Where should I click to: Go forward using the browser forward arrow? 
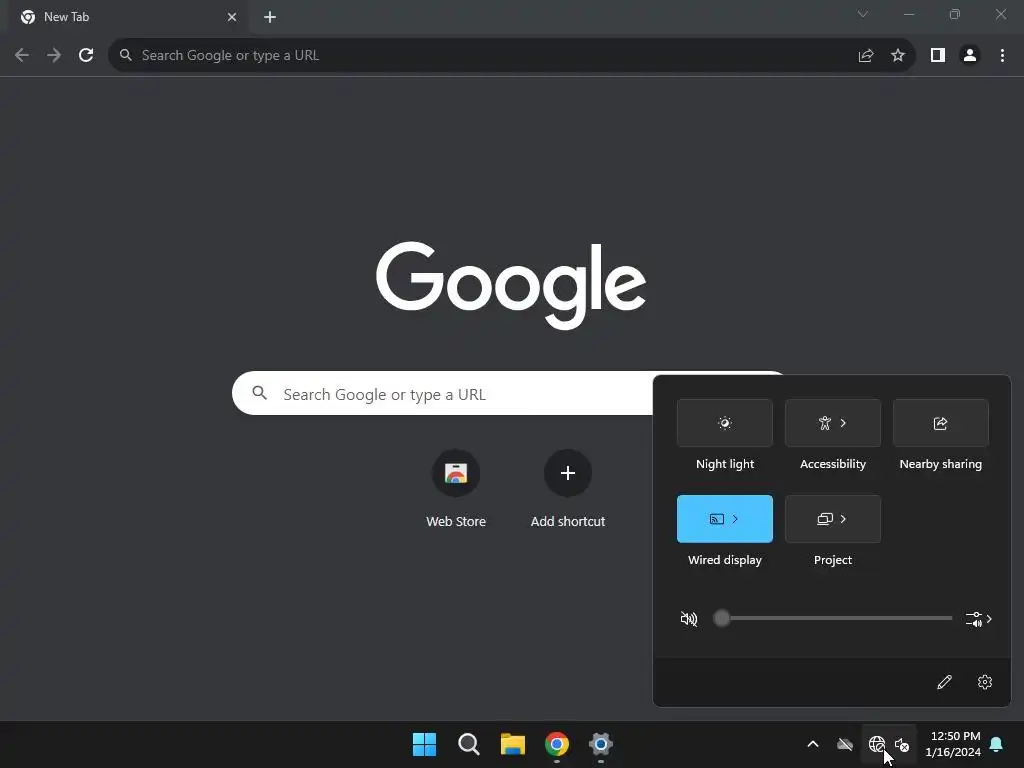coord(54,56)
